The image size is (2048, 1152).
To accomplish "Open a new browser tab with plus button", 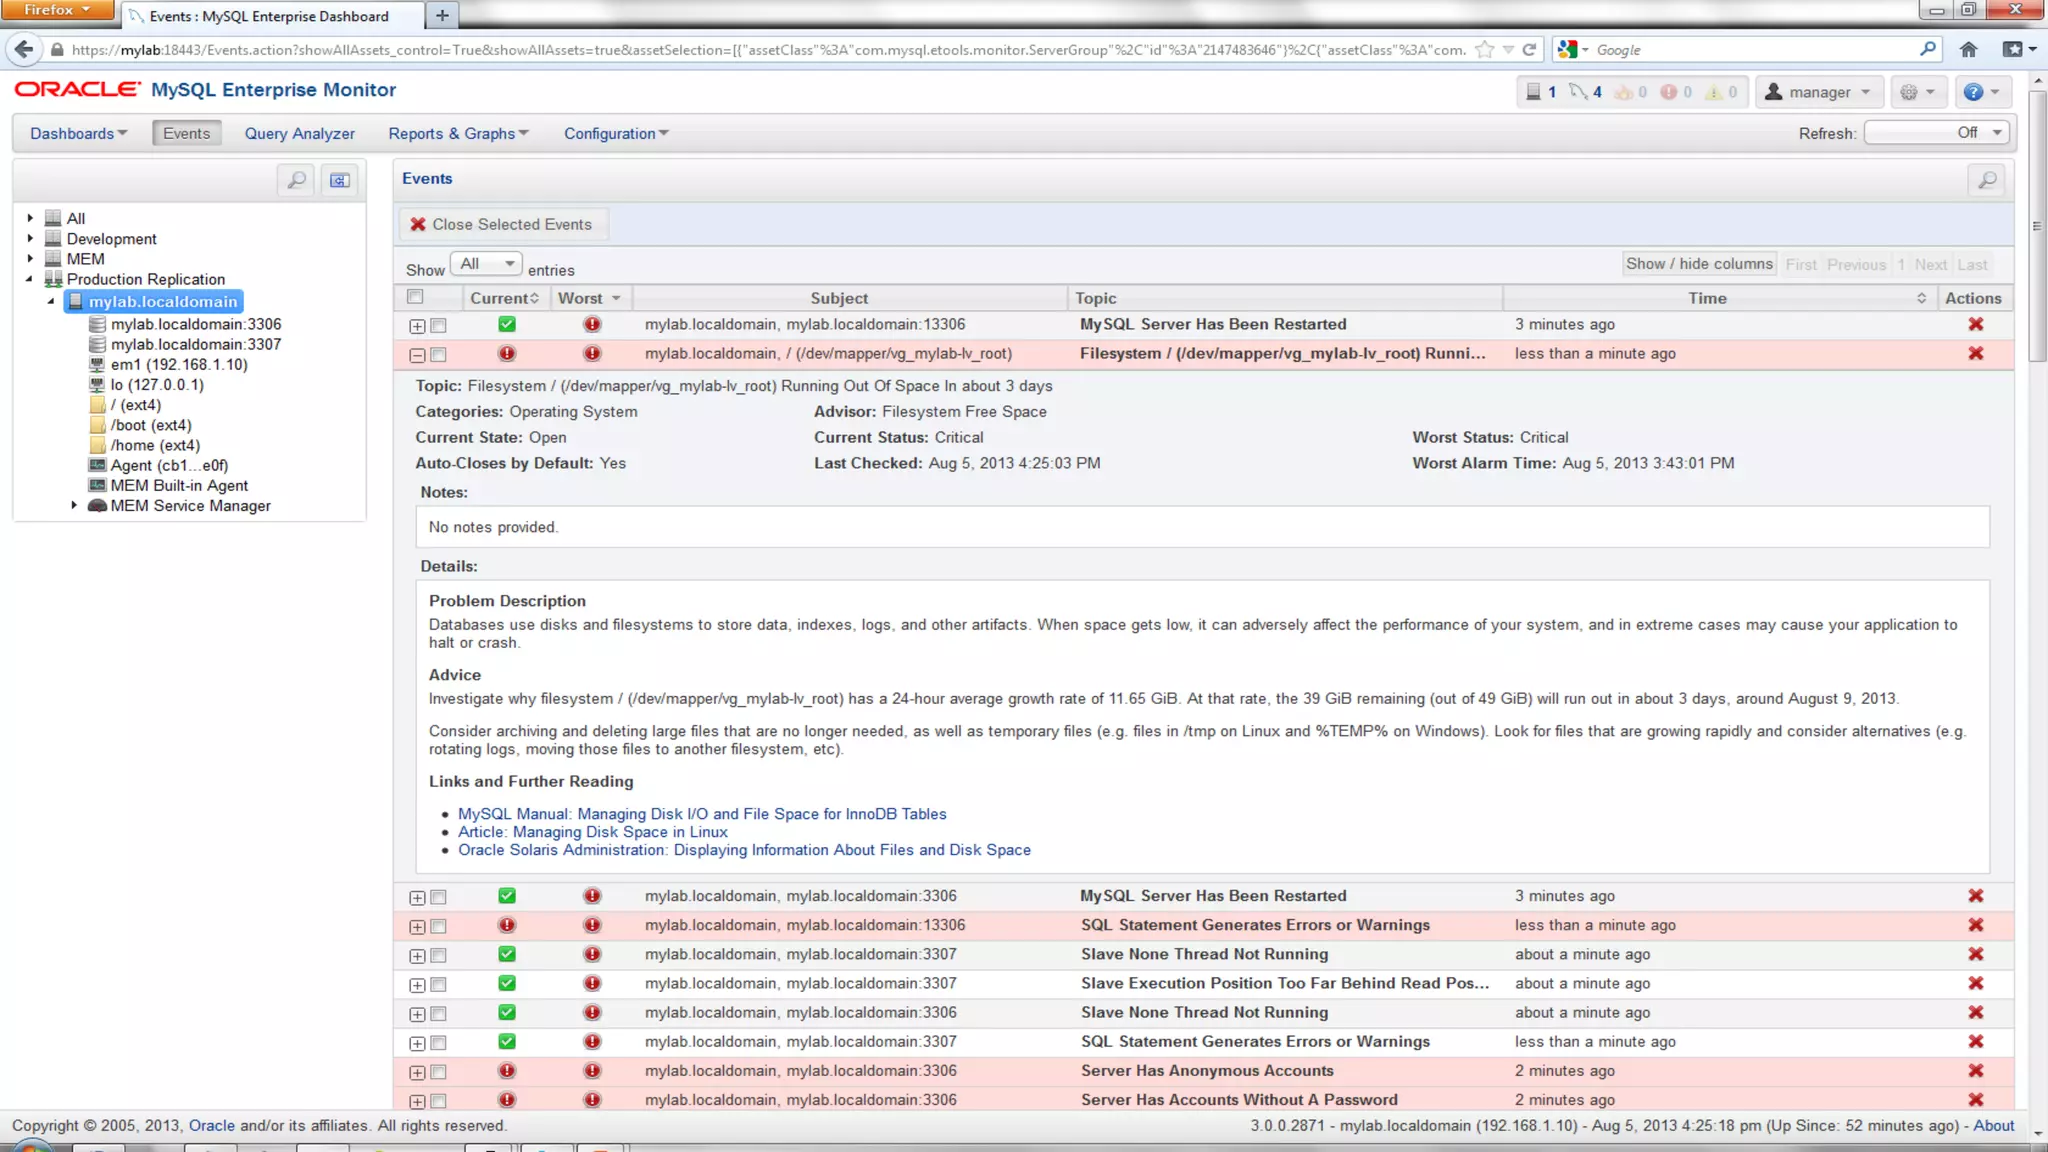I will [x=442, y=16].
